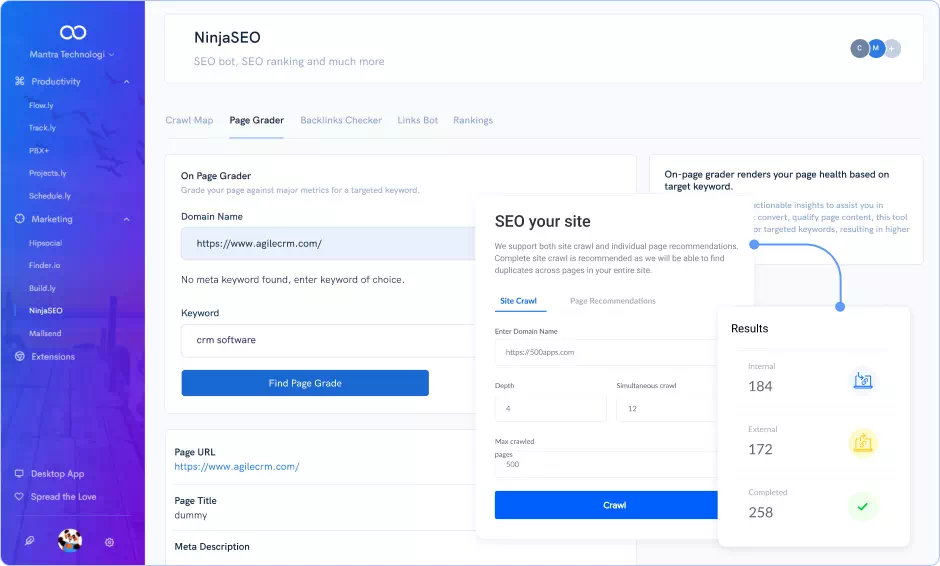Click the Productivity command icon
The image size is (940, 566).
[20, 81]
